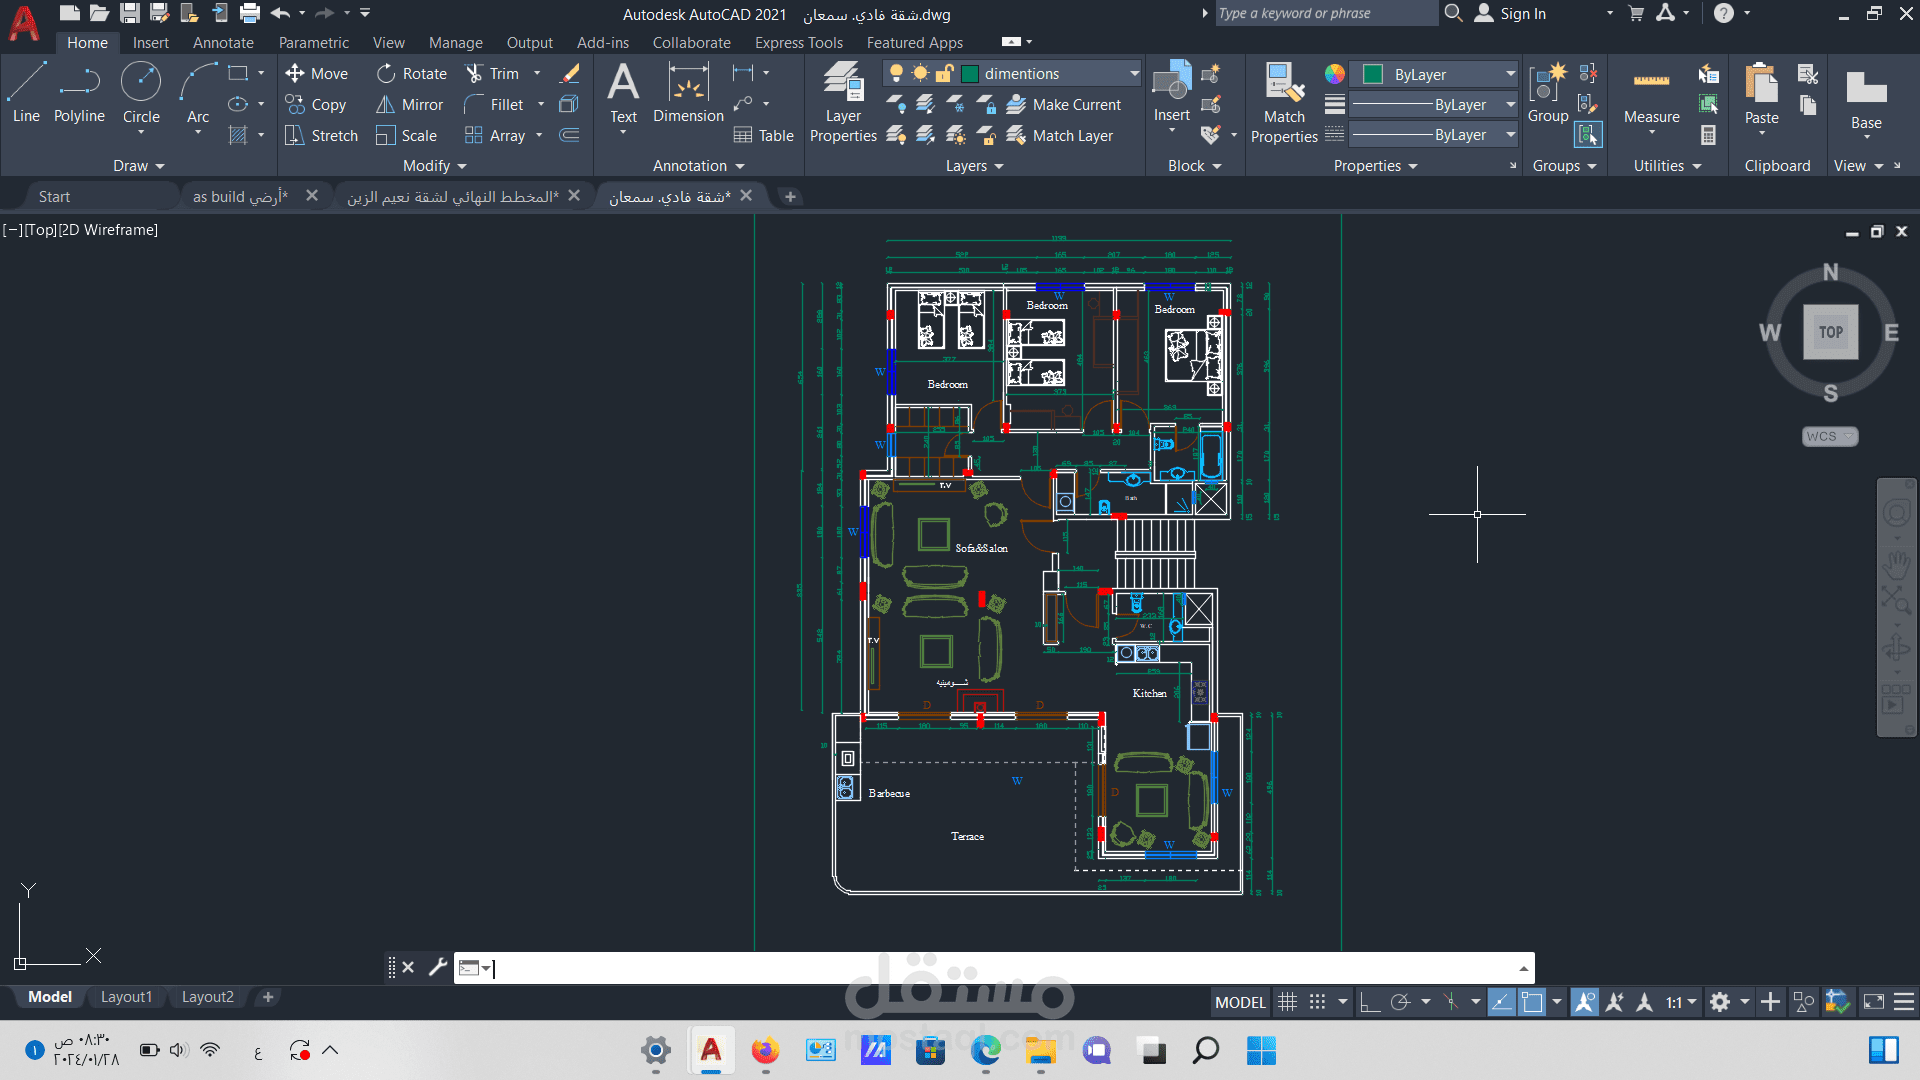Switch to the Layout1 tab

[x=126, y=997]
